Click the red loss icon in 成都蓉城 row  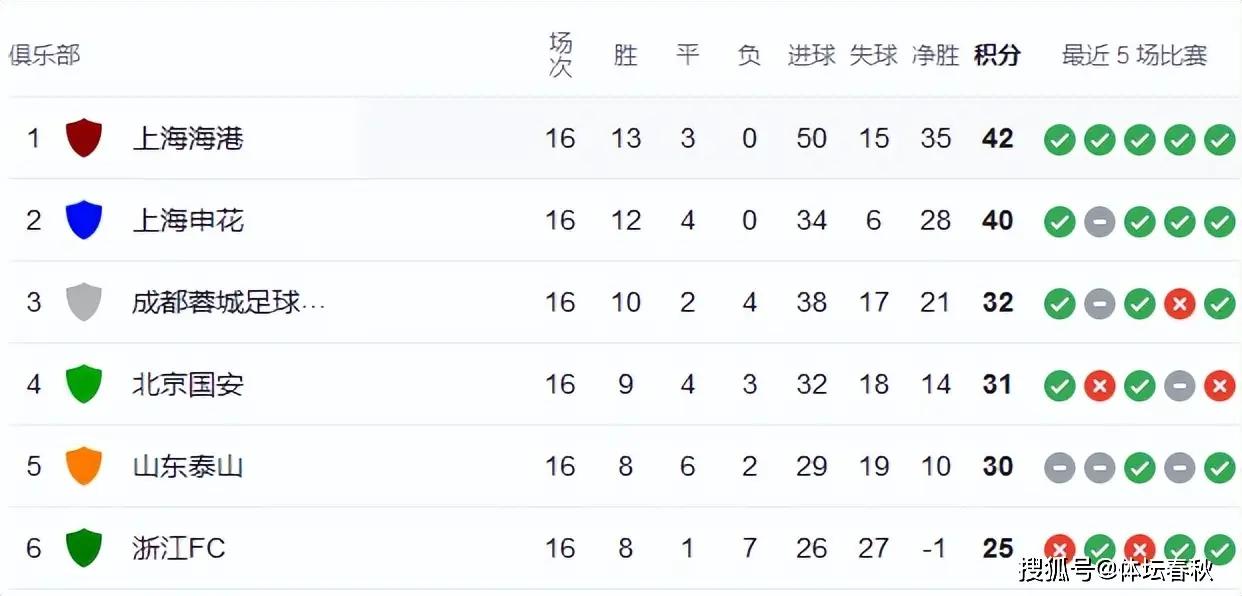coord(1179,303)
